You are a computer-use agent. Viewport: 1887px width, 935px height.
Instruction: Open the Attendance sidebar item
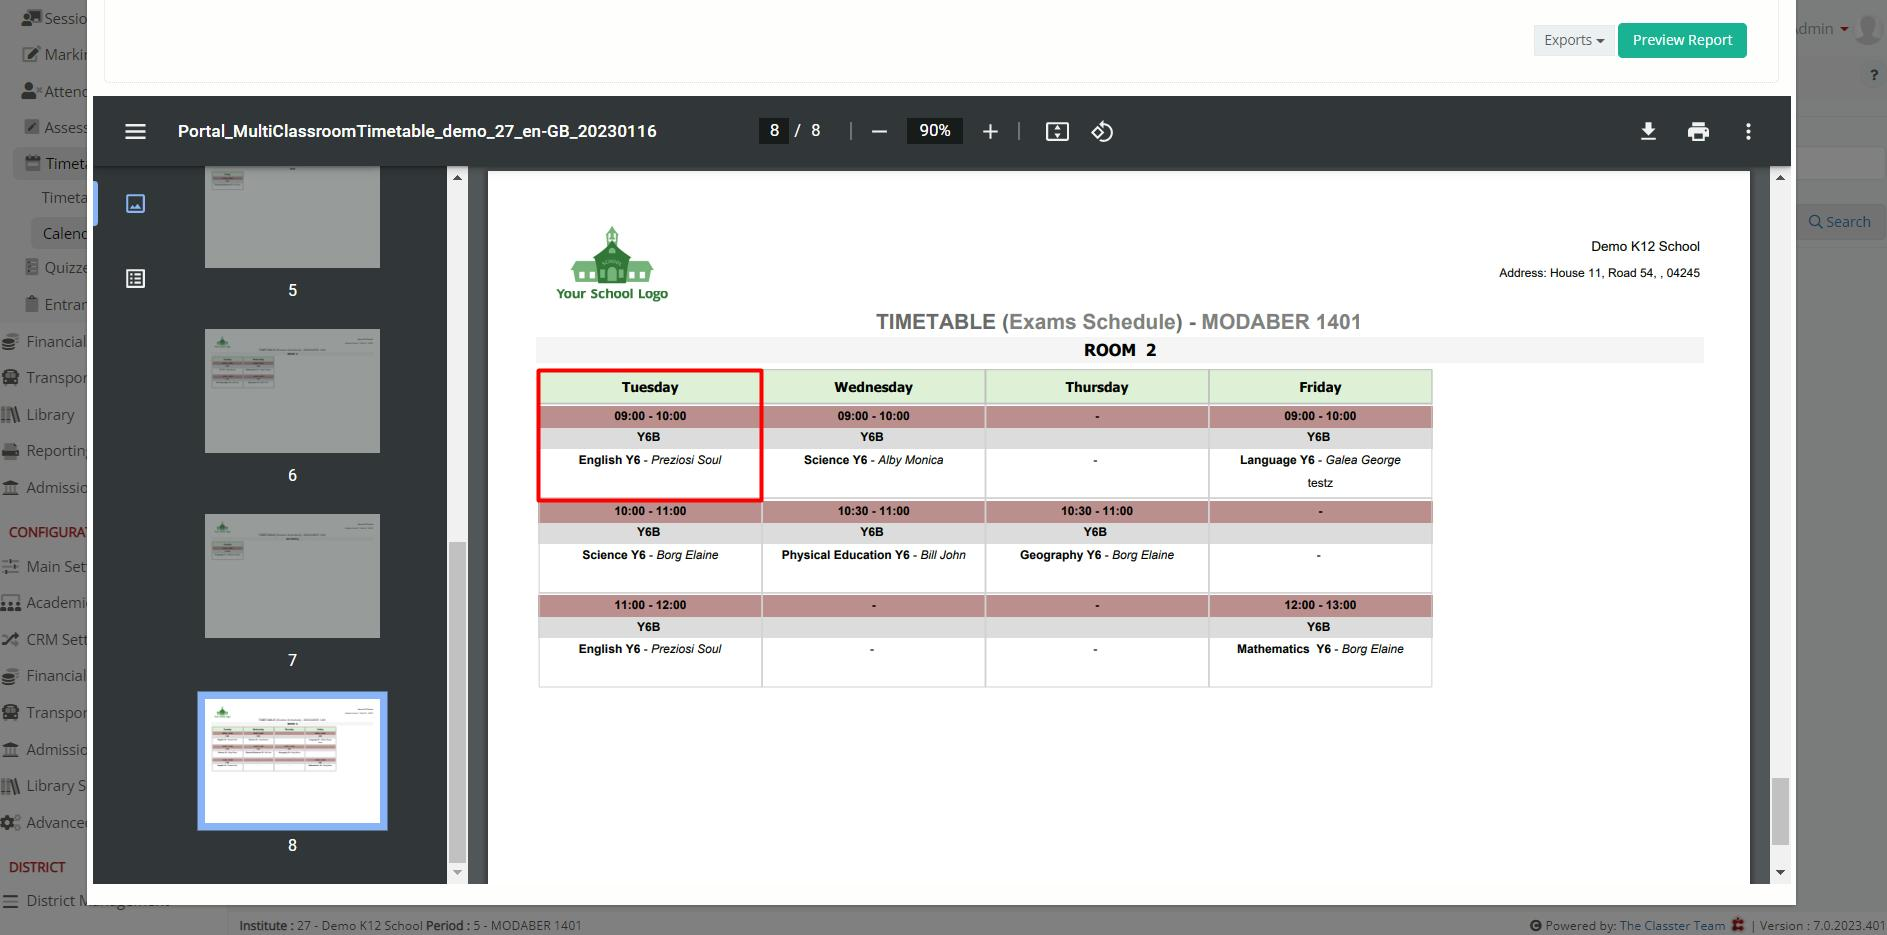[55, 91]
